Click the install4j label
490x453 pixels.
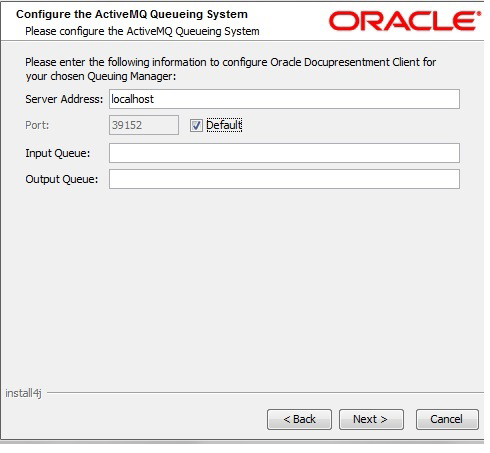(x=23, y=393)
